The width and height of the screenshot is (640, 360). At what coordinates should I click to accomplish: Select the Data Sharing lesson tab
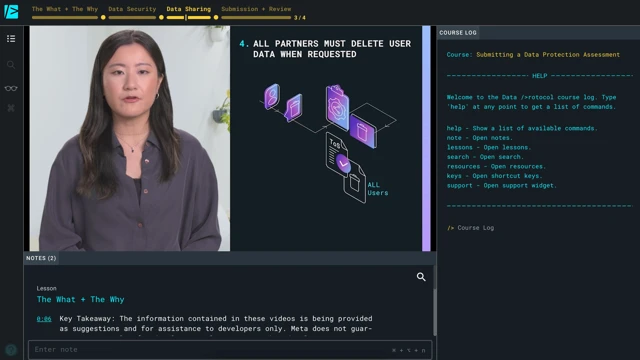[189, 9]
